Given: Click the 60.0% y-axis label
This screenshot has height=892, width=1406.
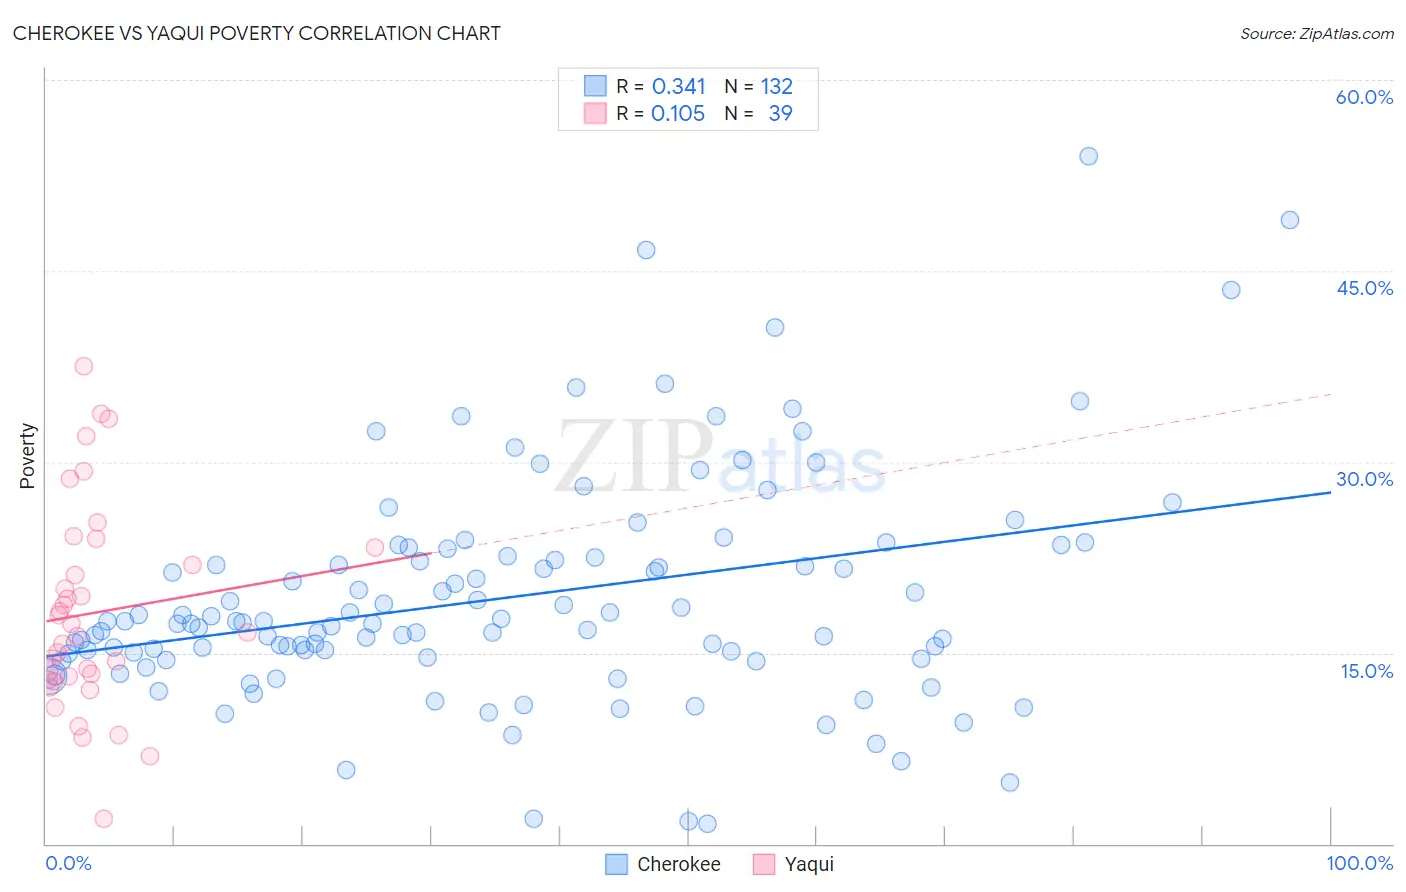Looking at the screenshot, I should click(1364, 97).
